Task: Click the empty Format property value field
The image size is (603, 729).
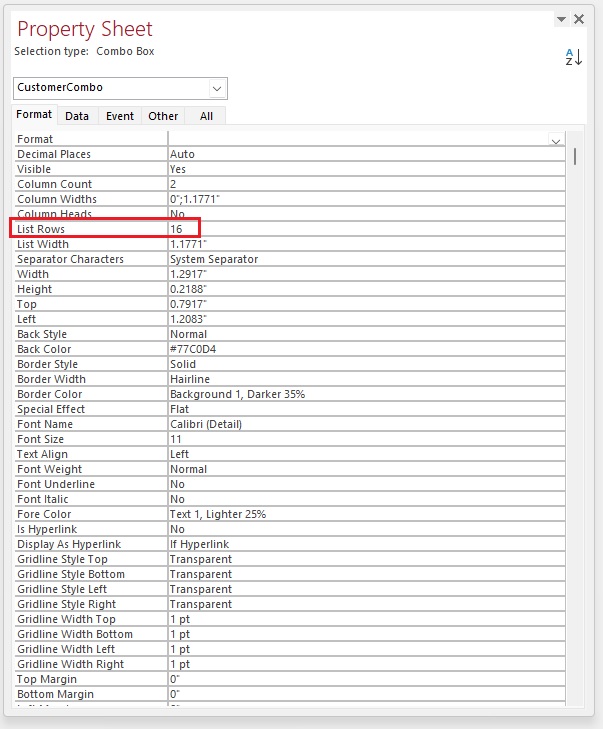Action: point(358,139)
